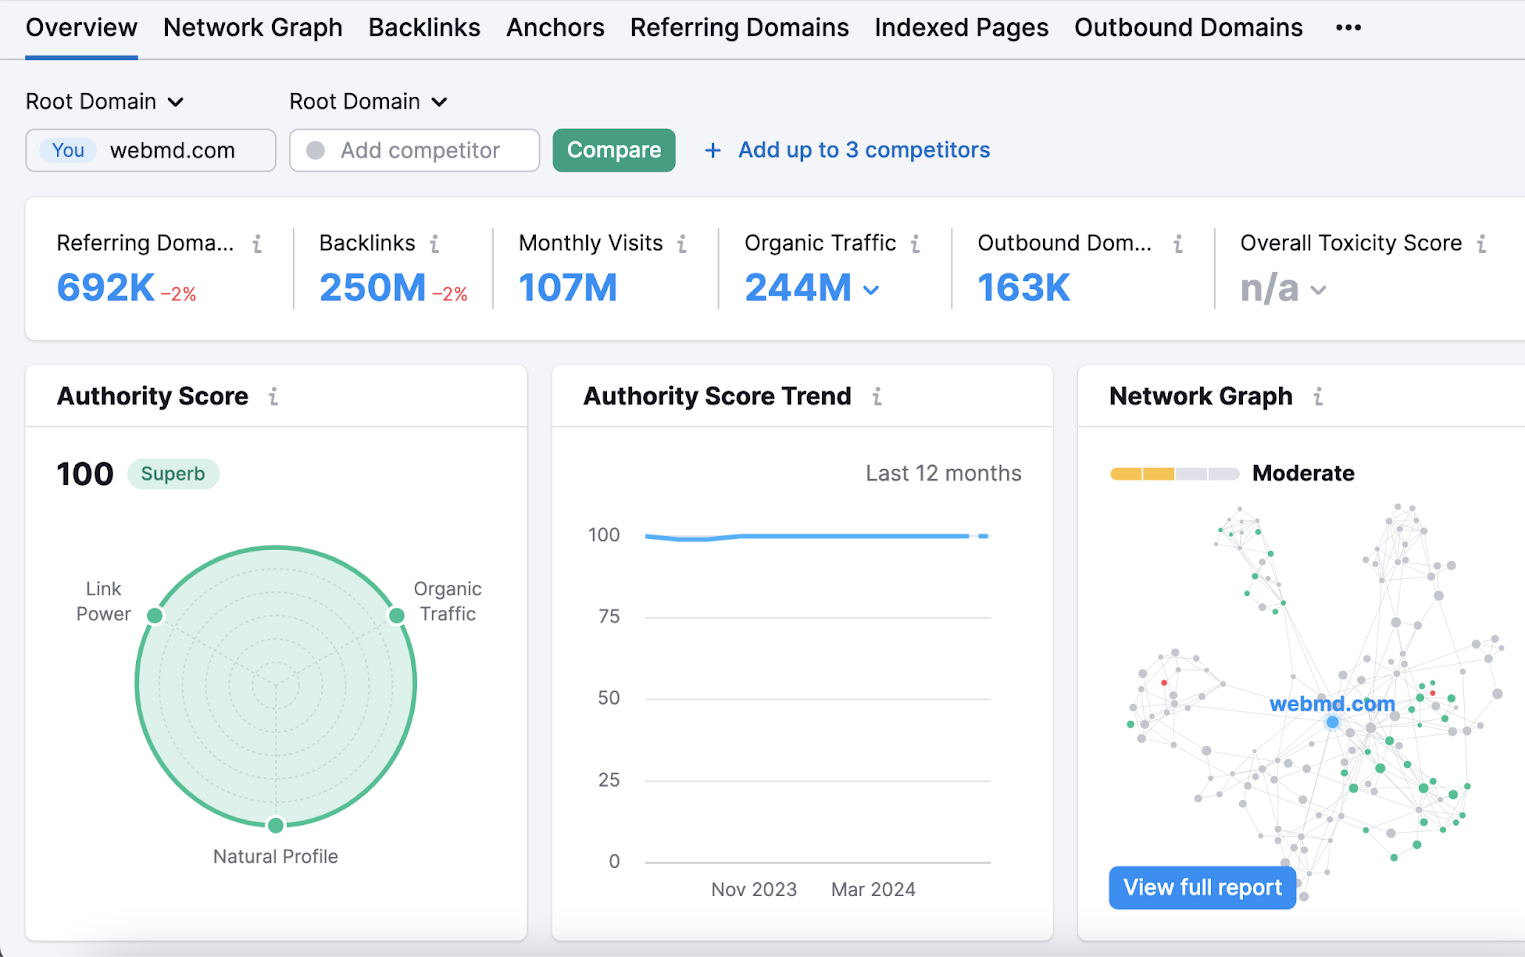Click the Moderate network rating bar
1525x957 pixels.
pyautogui.click(x=1174, y=474)
